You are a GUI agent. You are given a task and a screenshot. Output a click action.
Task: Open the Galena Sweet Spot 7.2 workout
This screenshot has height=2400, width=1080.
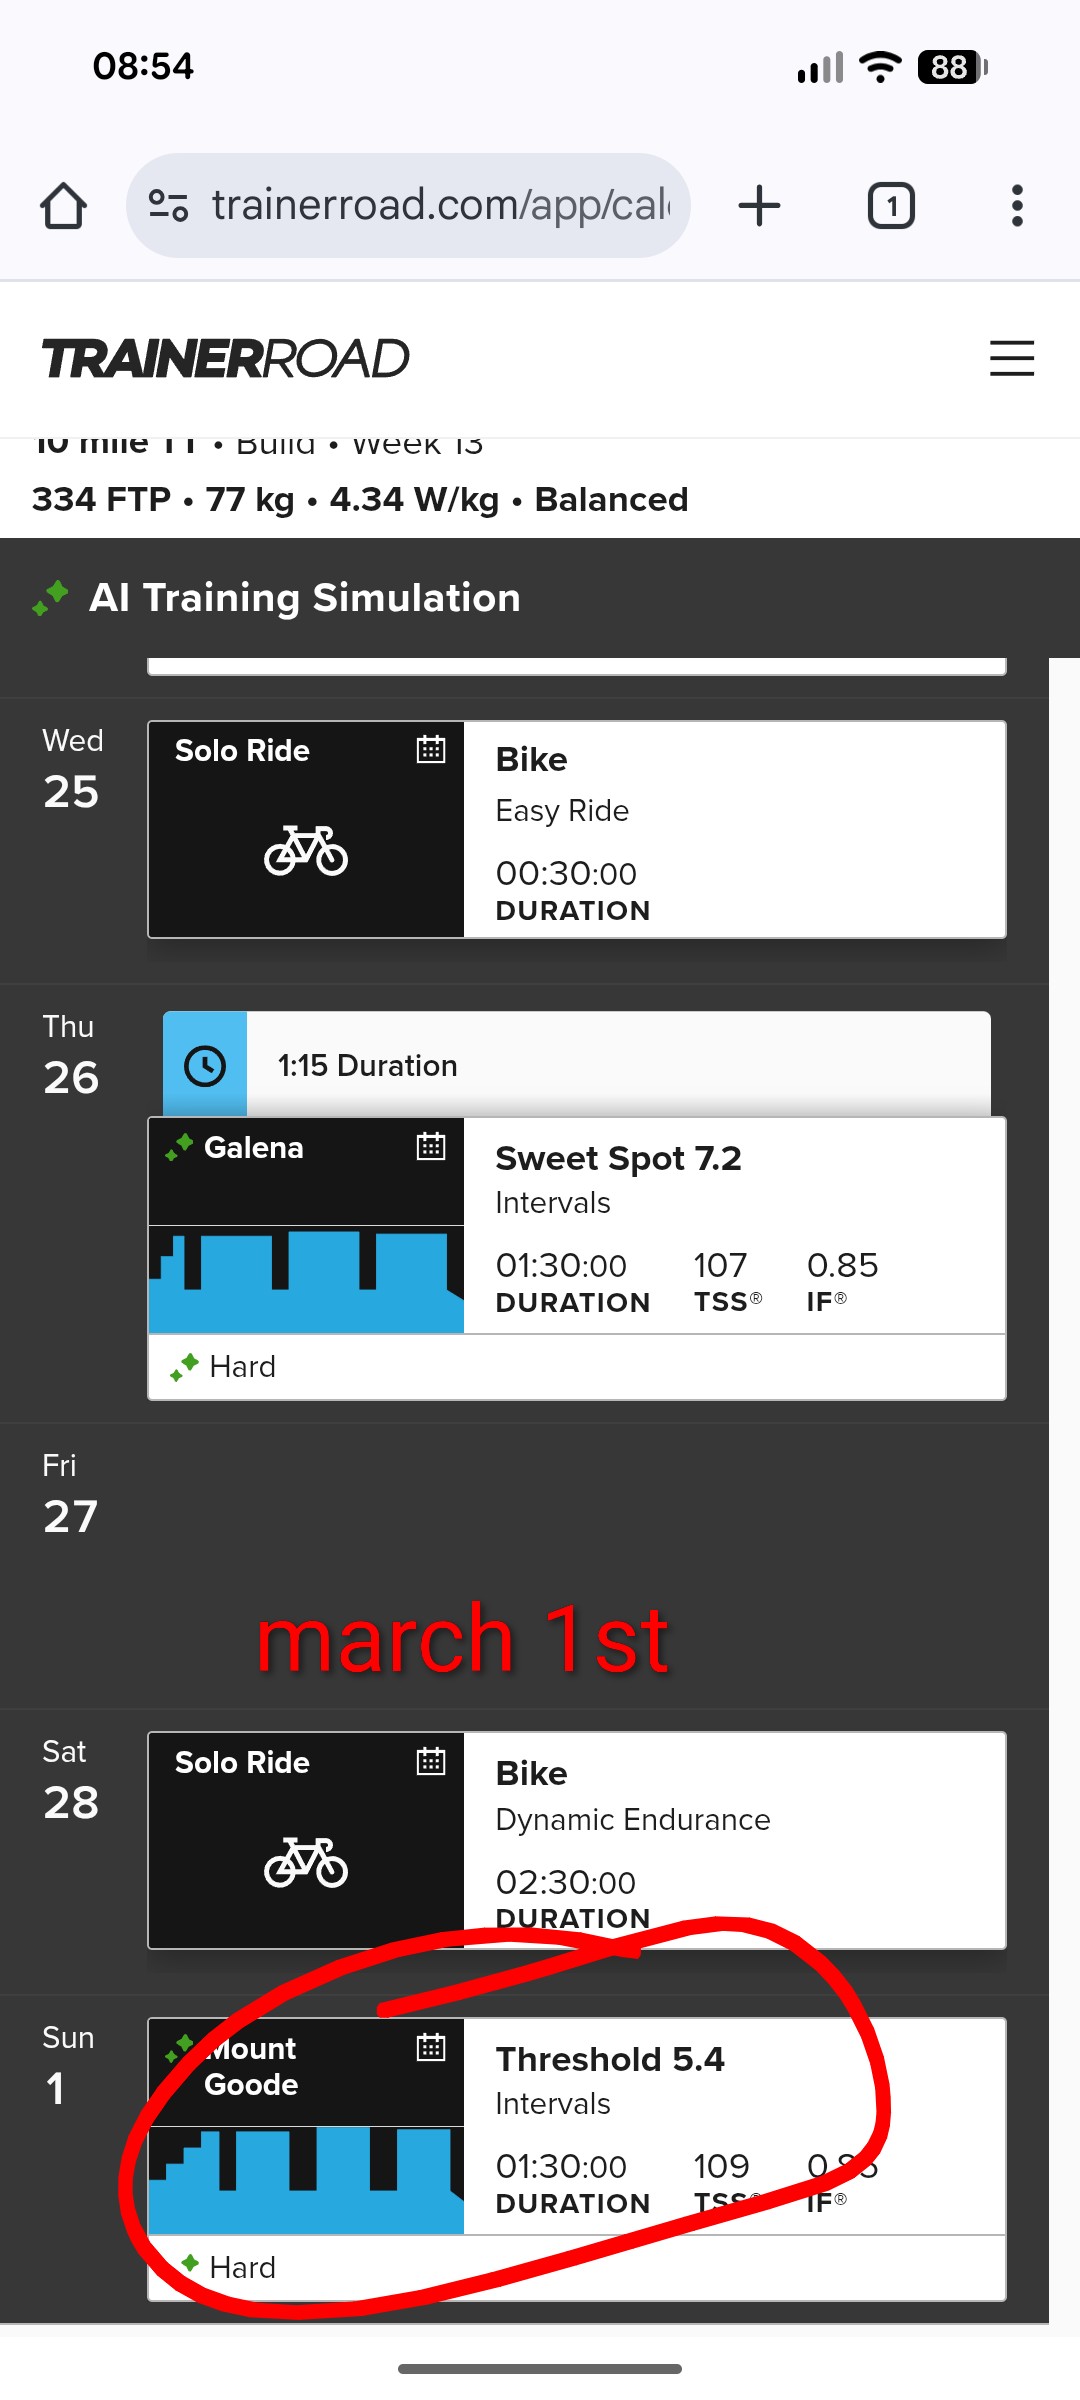[x=734, y=1226]
